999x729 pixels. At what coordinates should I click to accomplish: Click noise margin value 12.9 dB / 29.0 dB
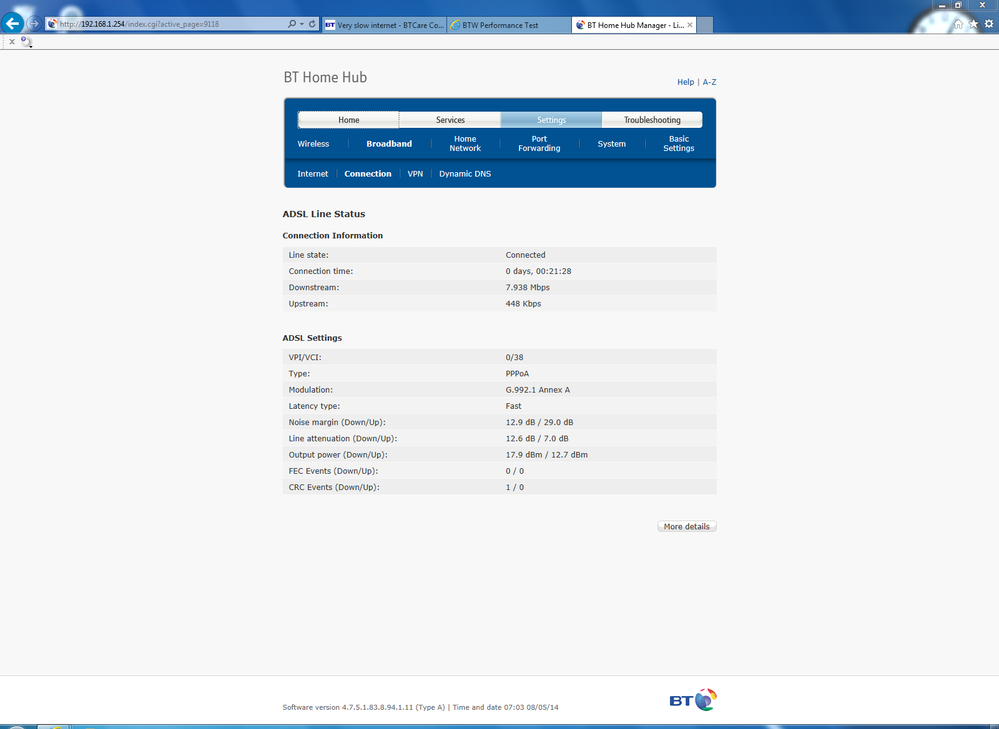click(x=539, y=422)
